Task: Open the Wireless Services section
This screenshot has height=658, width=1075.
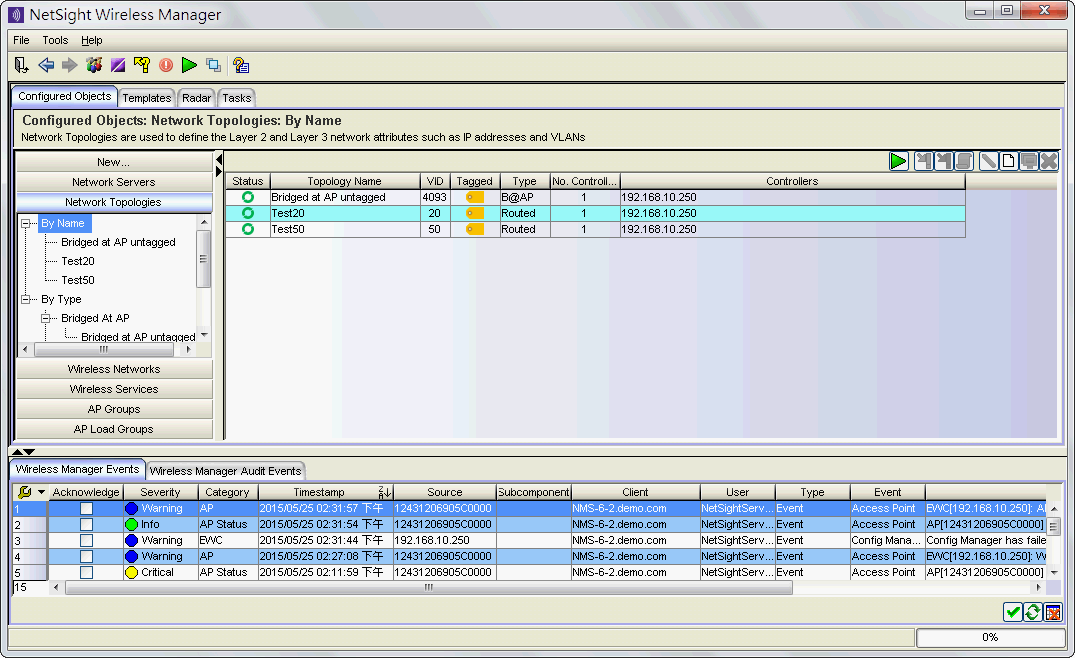Action: [113, 389]
